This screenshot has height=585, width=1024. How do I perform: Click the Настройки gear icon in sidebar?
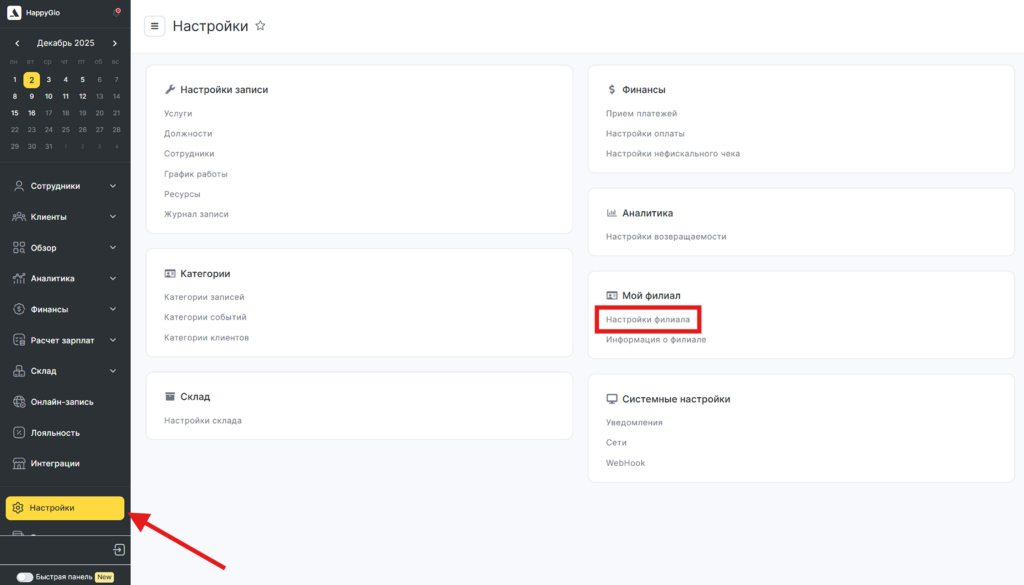(x=18, y=508)
